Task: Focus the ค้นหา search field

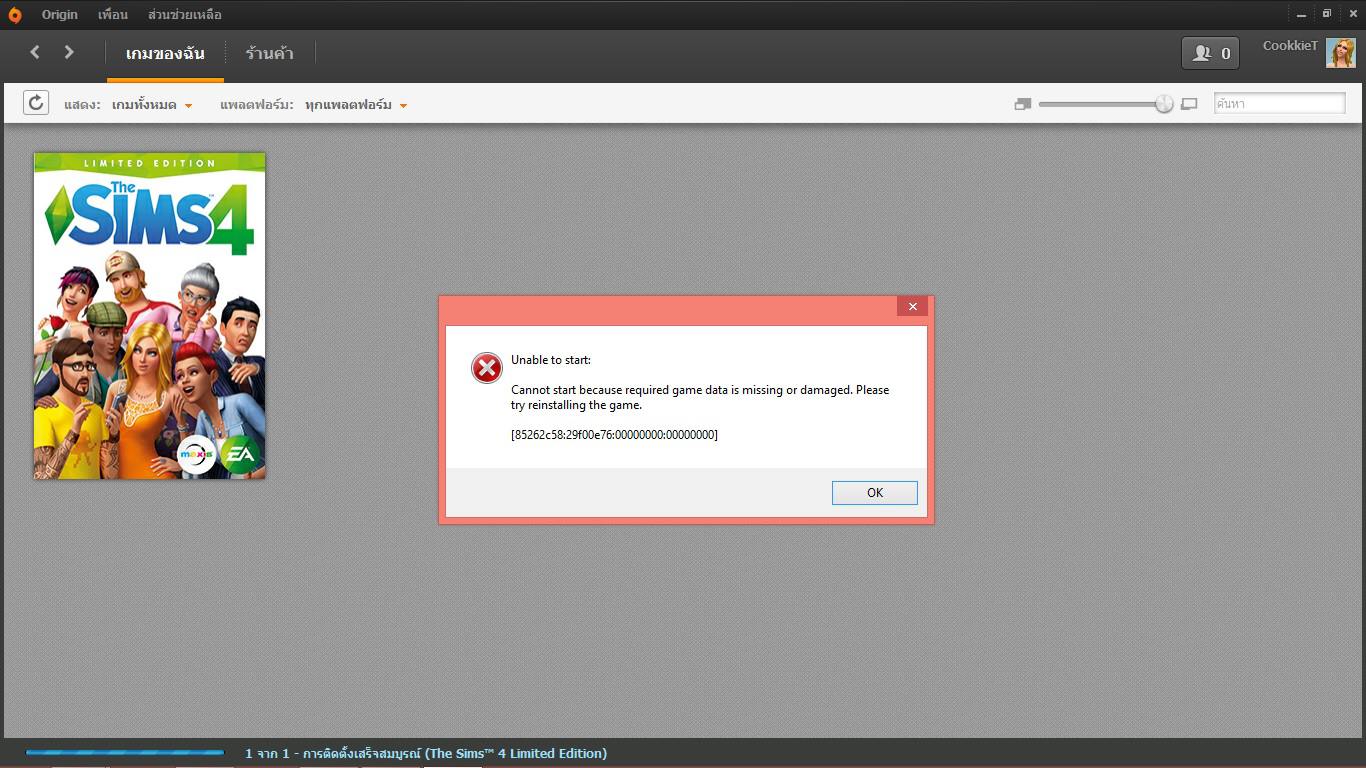Action: (x=1280, y=103)
